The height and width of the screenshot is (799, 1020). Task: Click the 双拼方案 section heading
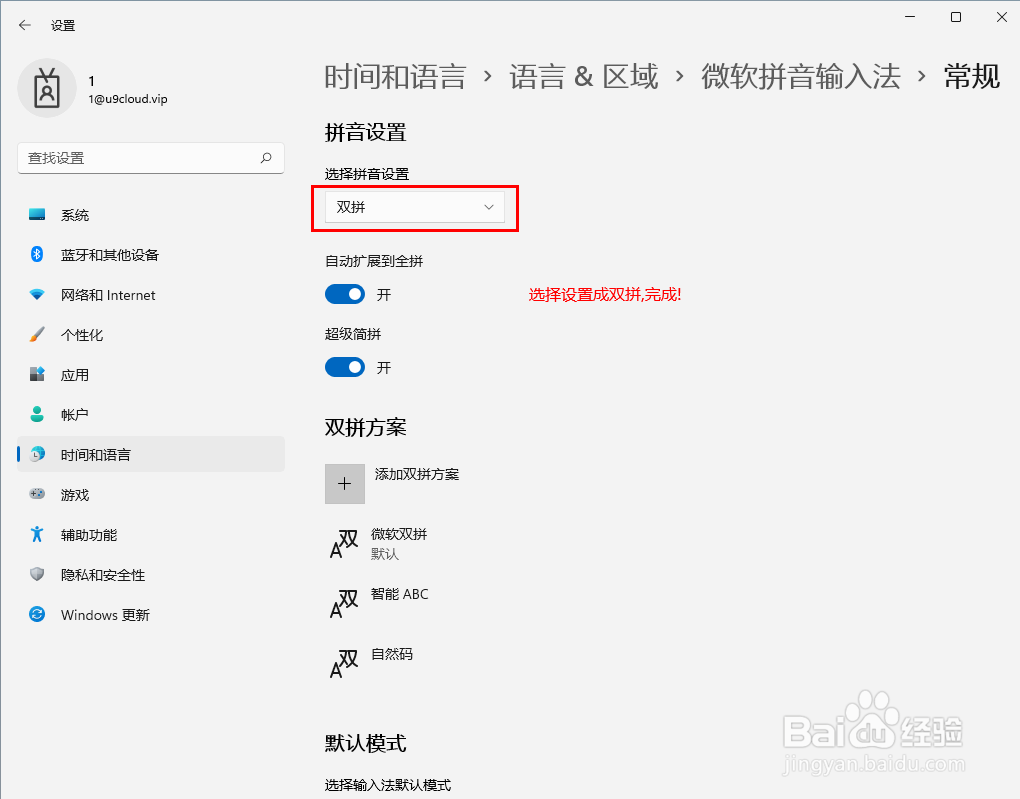(x=366, y=427)
